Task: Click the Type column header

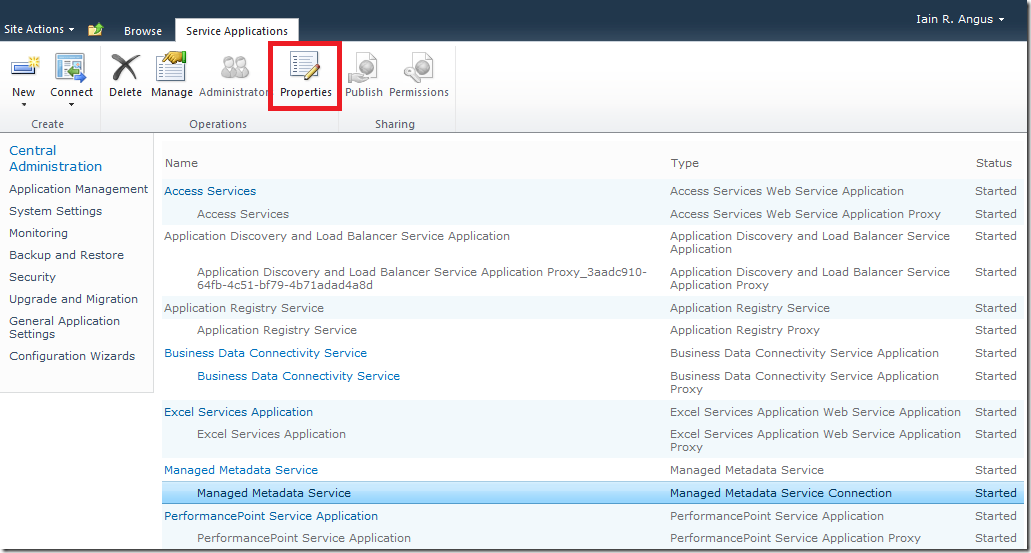Action: tap(684, 163)
